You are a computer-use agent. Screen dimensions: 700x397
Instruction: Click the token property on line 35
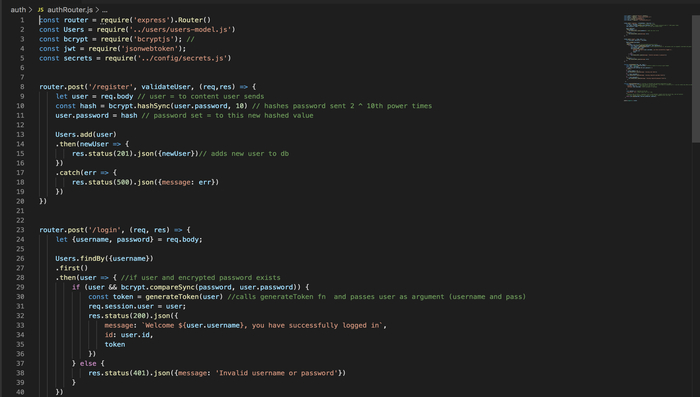[115, 344]
